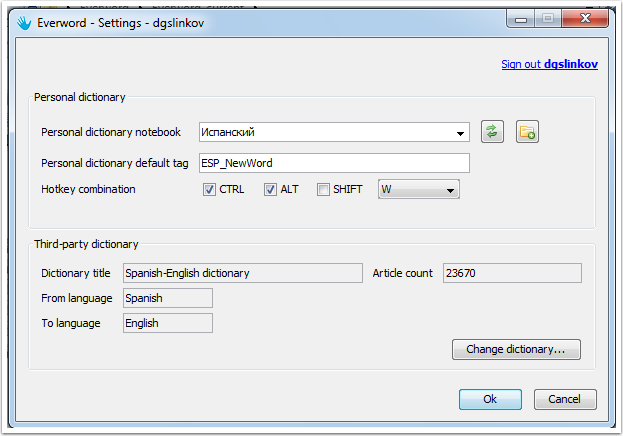Click the Sign out dgslinkov link
The height and width of the screenshot is (436, 623).
point(549,64)
